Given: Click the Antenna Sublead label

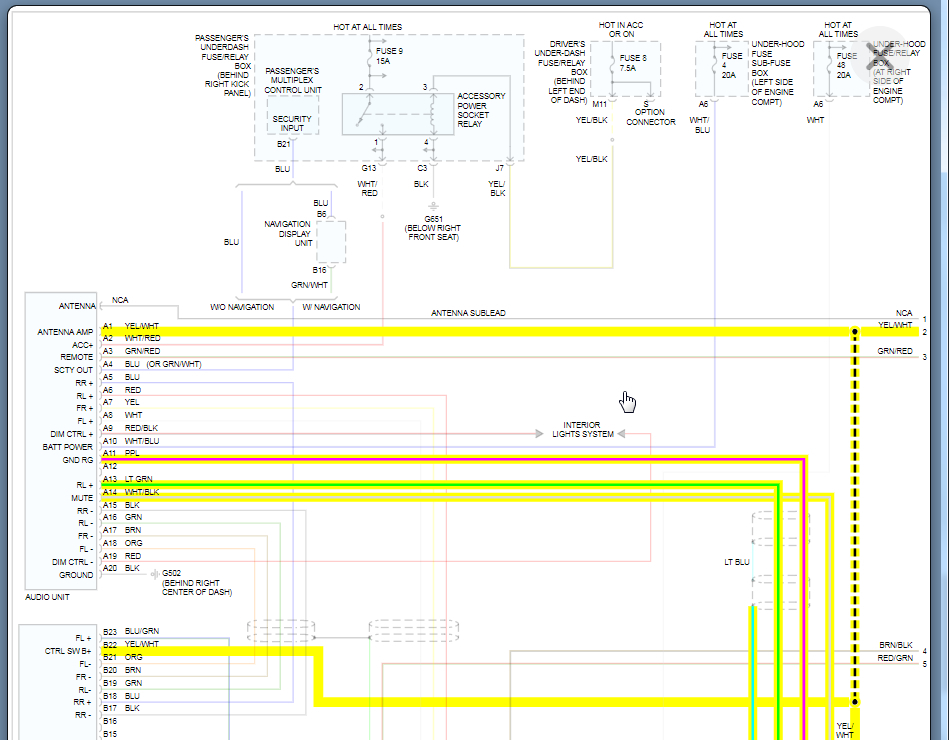Looking at the screenshot, I should [468, 313].
